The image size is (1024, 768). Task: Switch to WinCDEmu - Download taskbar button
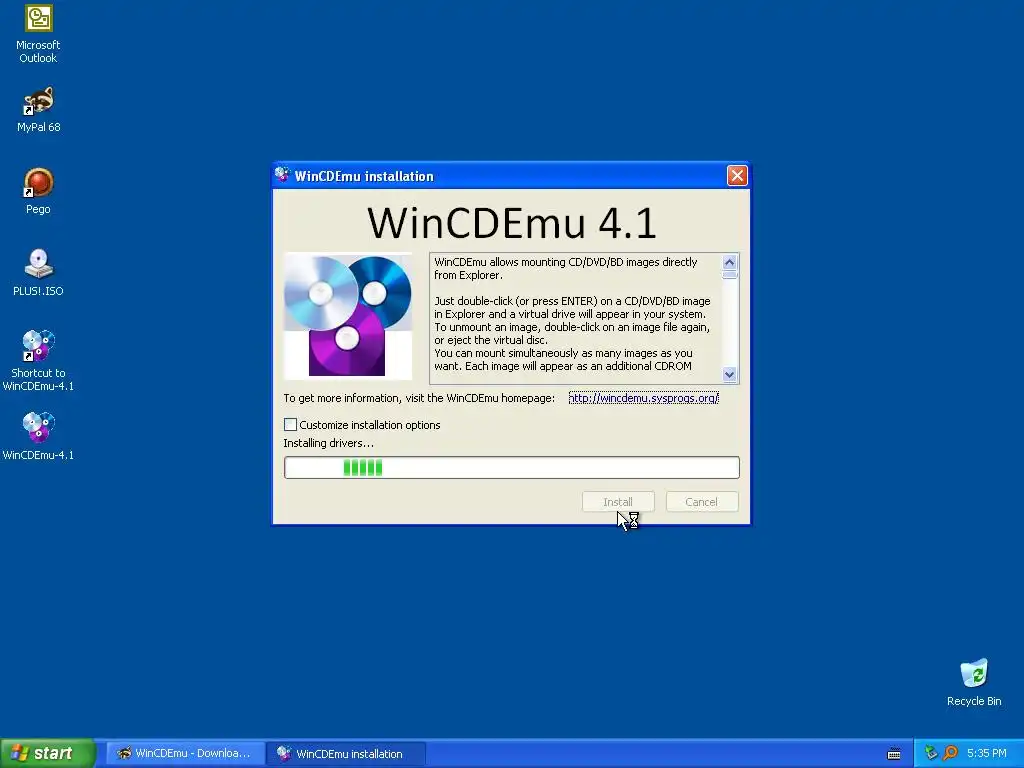185,754
